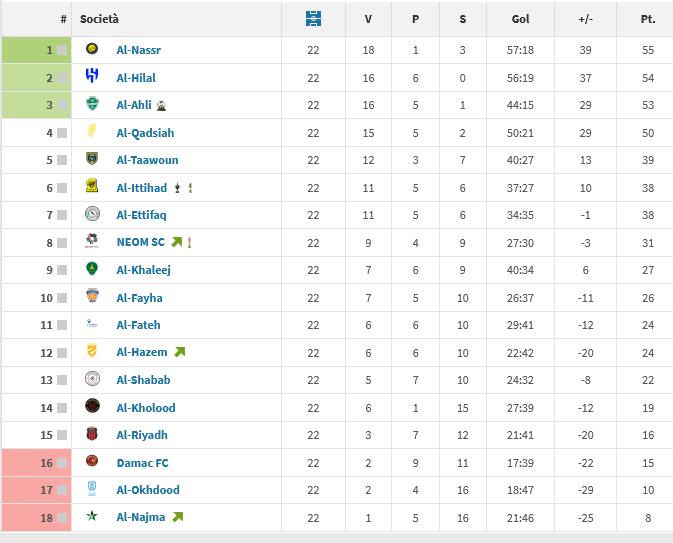This screenshot has height=543, width=673.
Task: Open the Damac FC team link
Action: 140,462
